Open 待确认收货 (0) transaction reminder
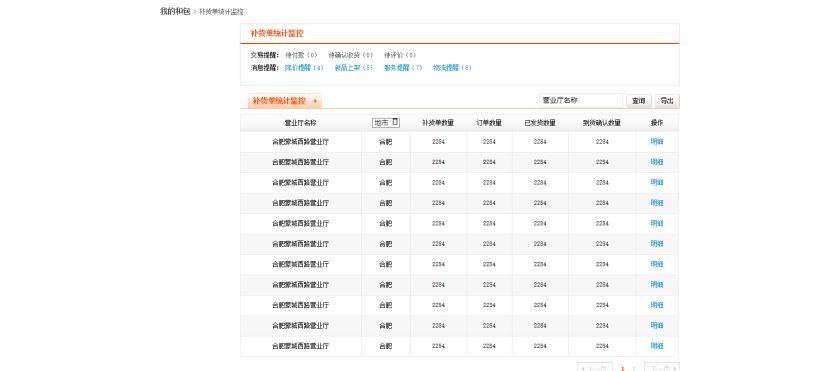This screenshot has width=840, height=371. point(350,55)
